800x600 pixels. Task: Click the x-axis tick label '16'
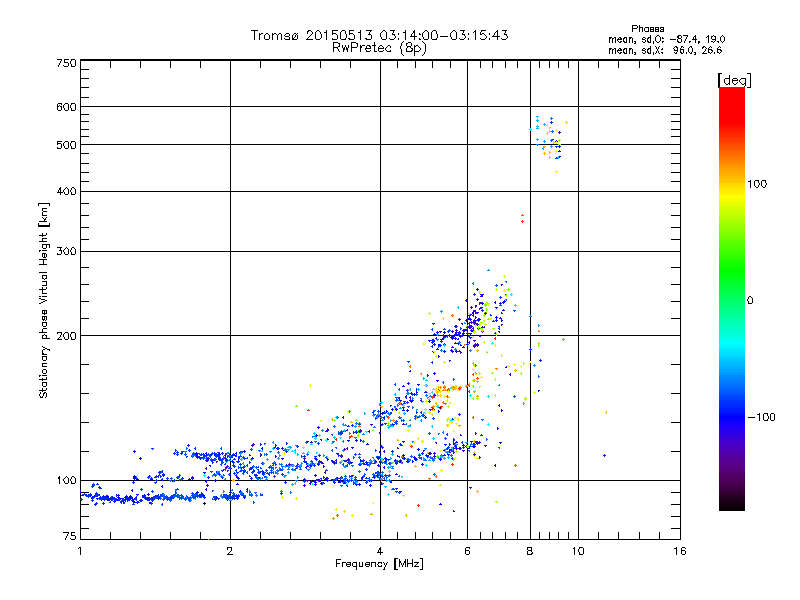pyautogui.click(x=680, y=551)
